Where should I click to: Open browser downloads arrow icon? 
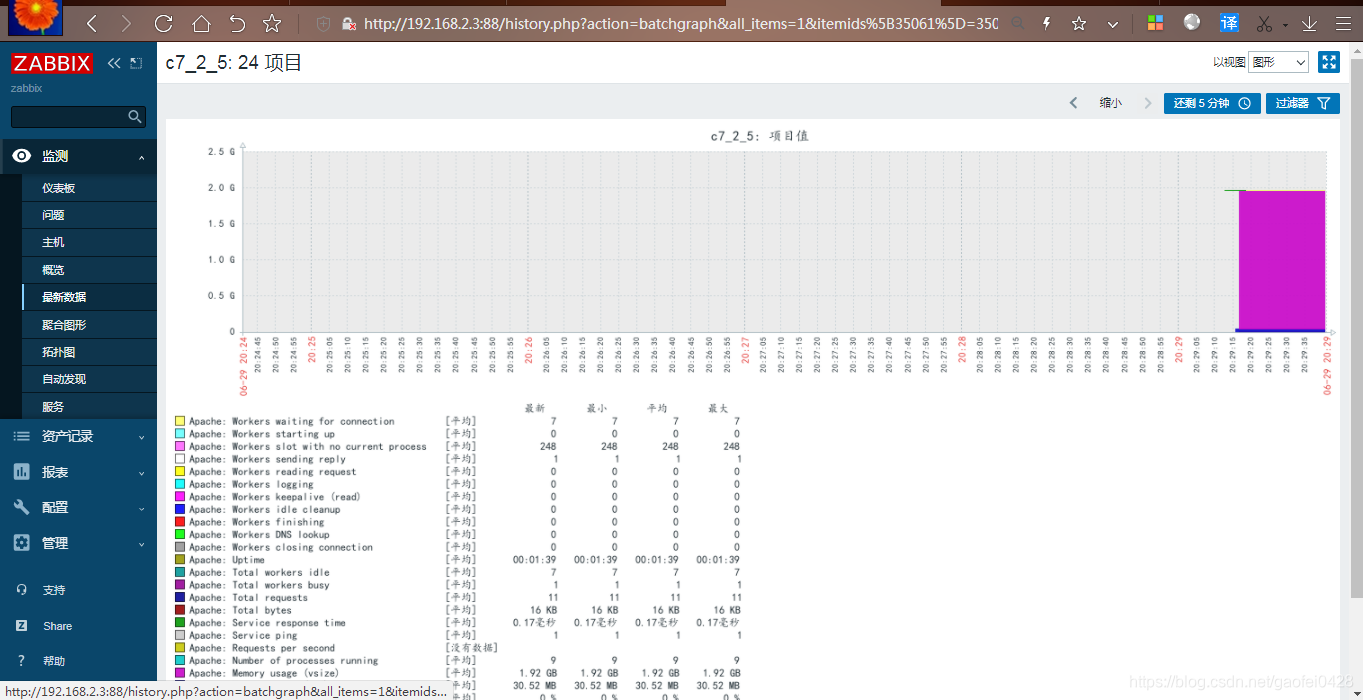point(1309,23)
